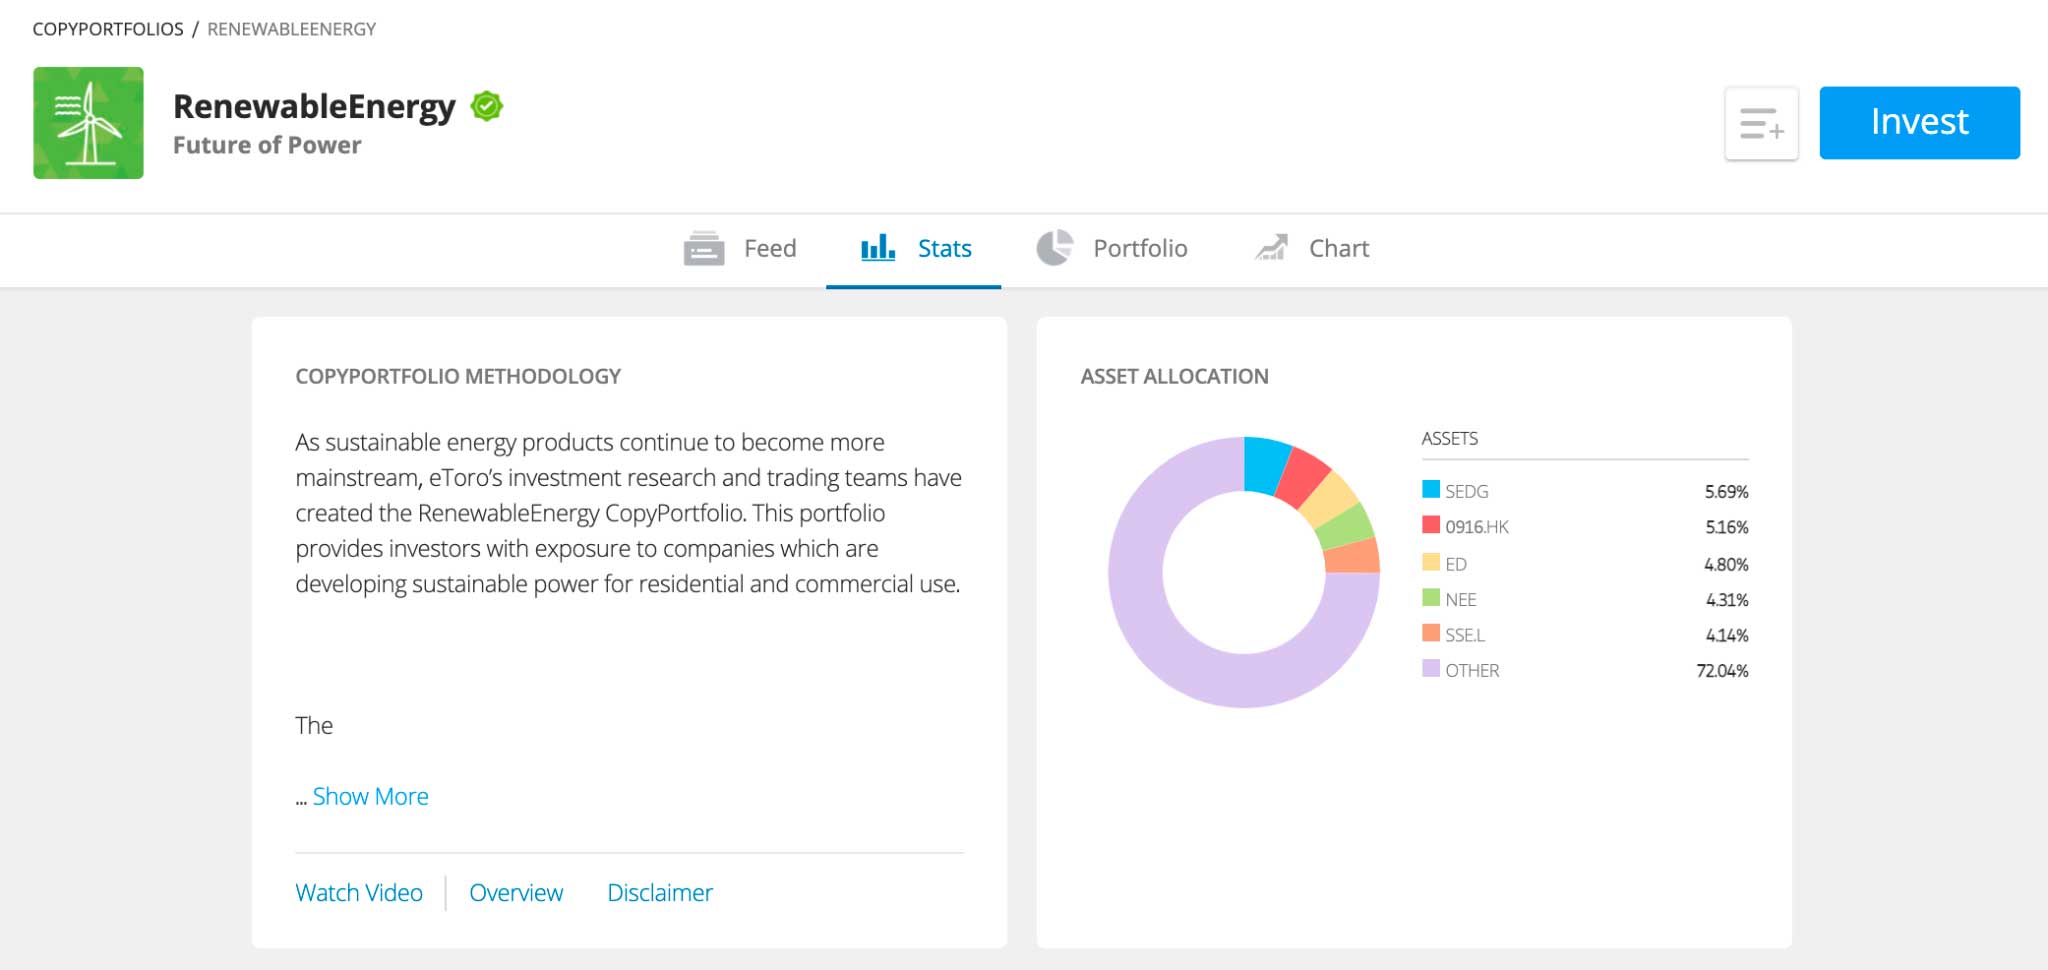The width and height of the screenshot is (2048, 970).
Task: Click the Portfolio pie icon
Action: click(x=1054, y=248)
